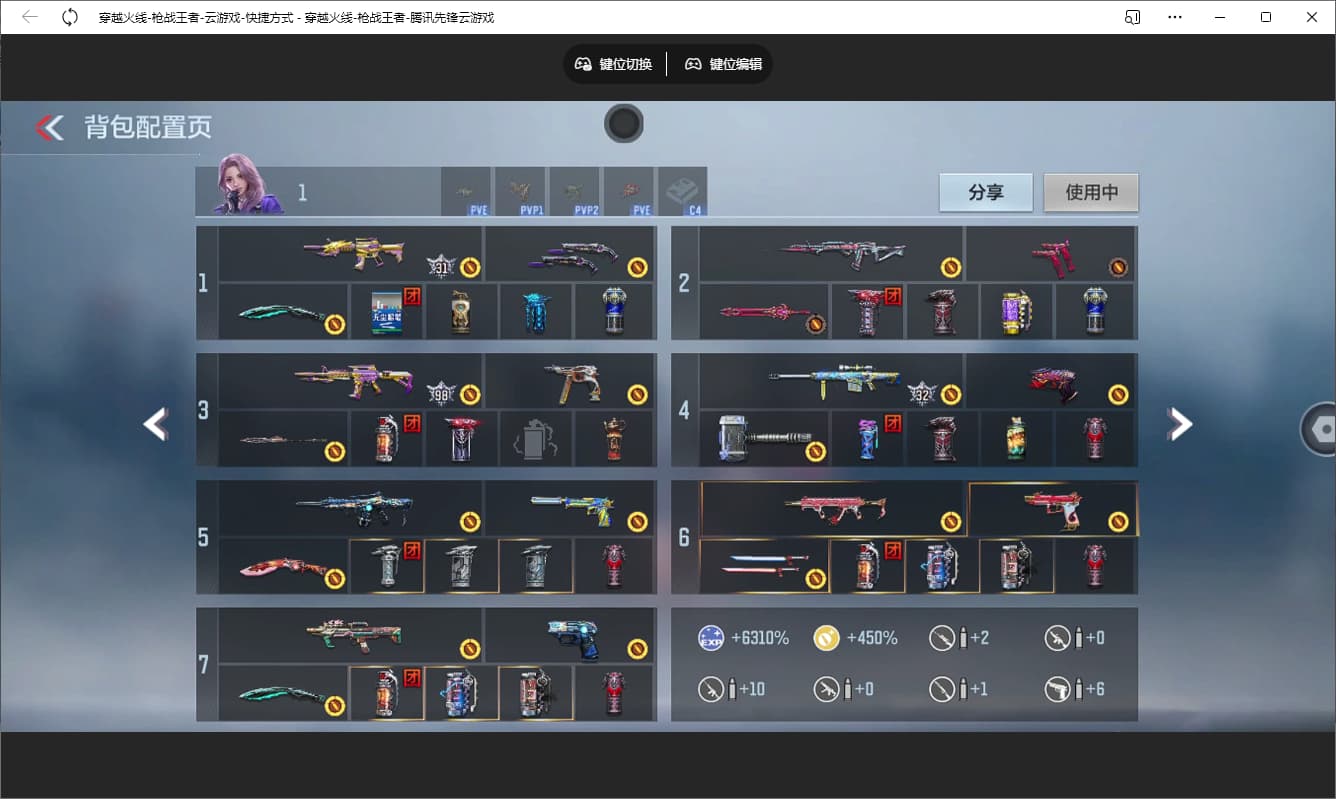Select loadout 6 red primary rifle
Viewport: 1336px width, 799px height.
pos(831,508)
